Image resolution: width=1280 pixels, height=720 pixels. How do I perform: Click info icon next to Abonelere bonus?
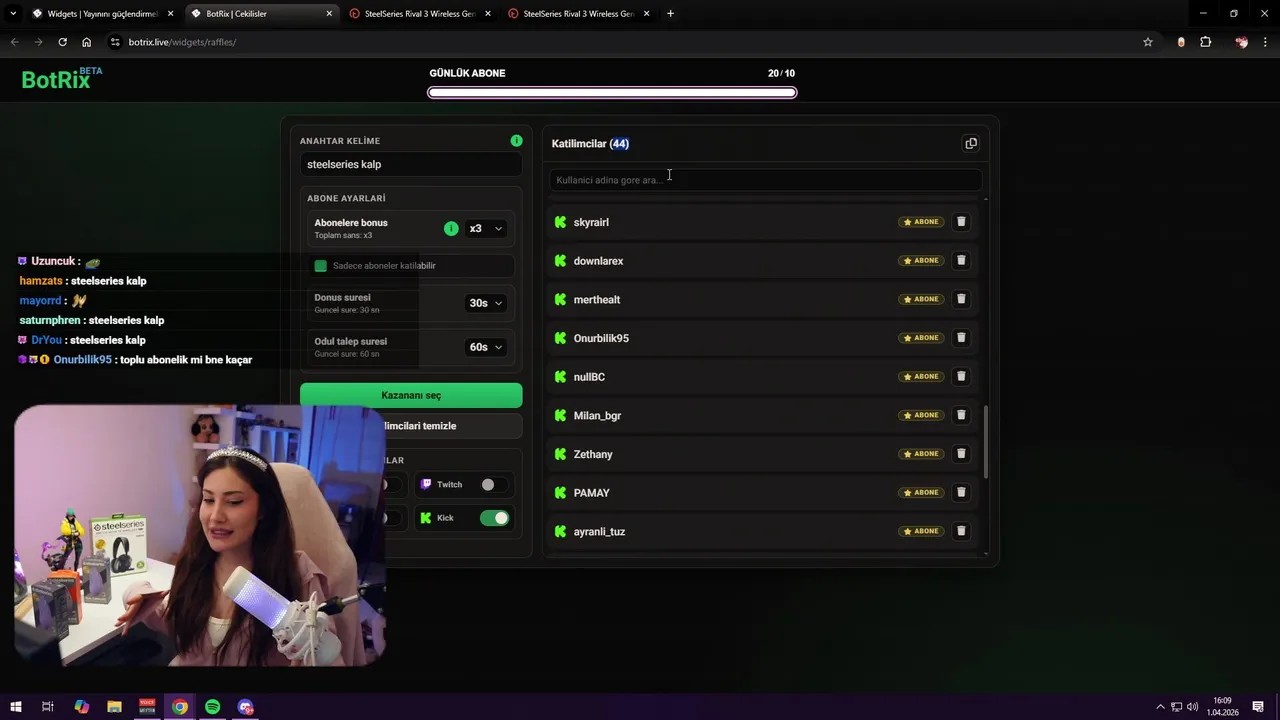point(451,228)
